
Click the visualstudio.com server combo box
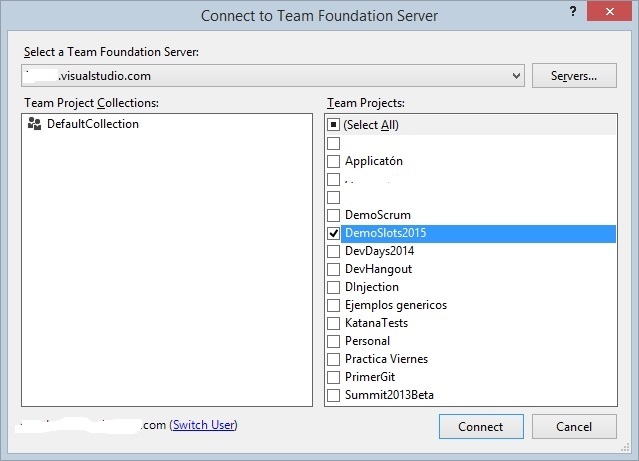pos(273,76)
